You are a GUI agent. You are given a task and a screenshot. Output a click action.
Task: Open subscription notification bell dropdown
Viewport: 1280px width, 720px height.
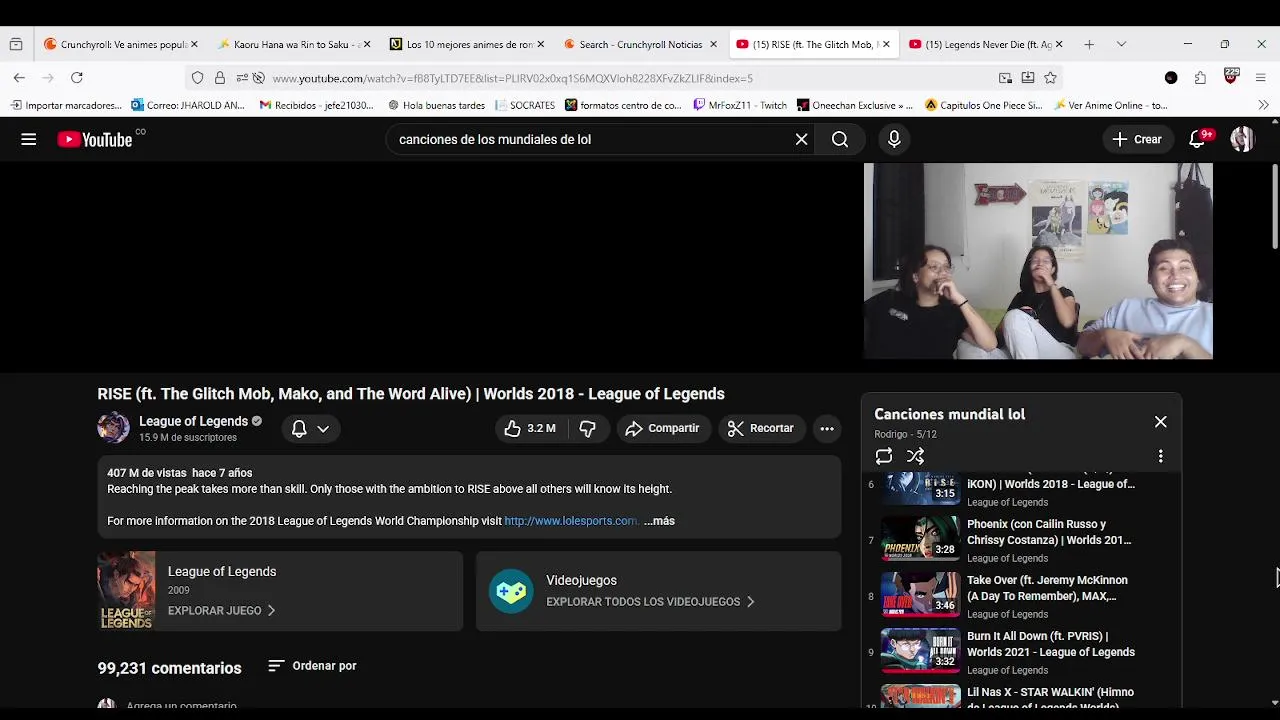[310, 428]
